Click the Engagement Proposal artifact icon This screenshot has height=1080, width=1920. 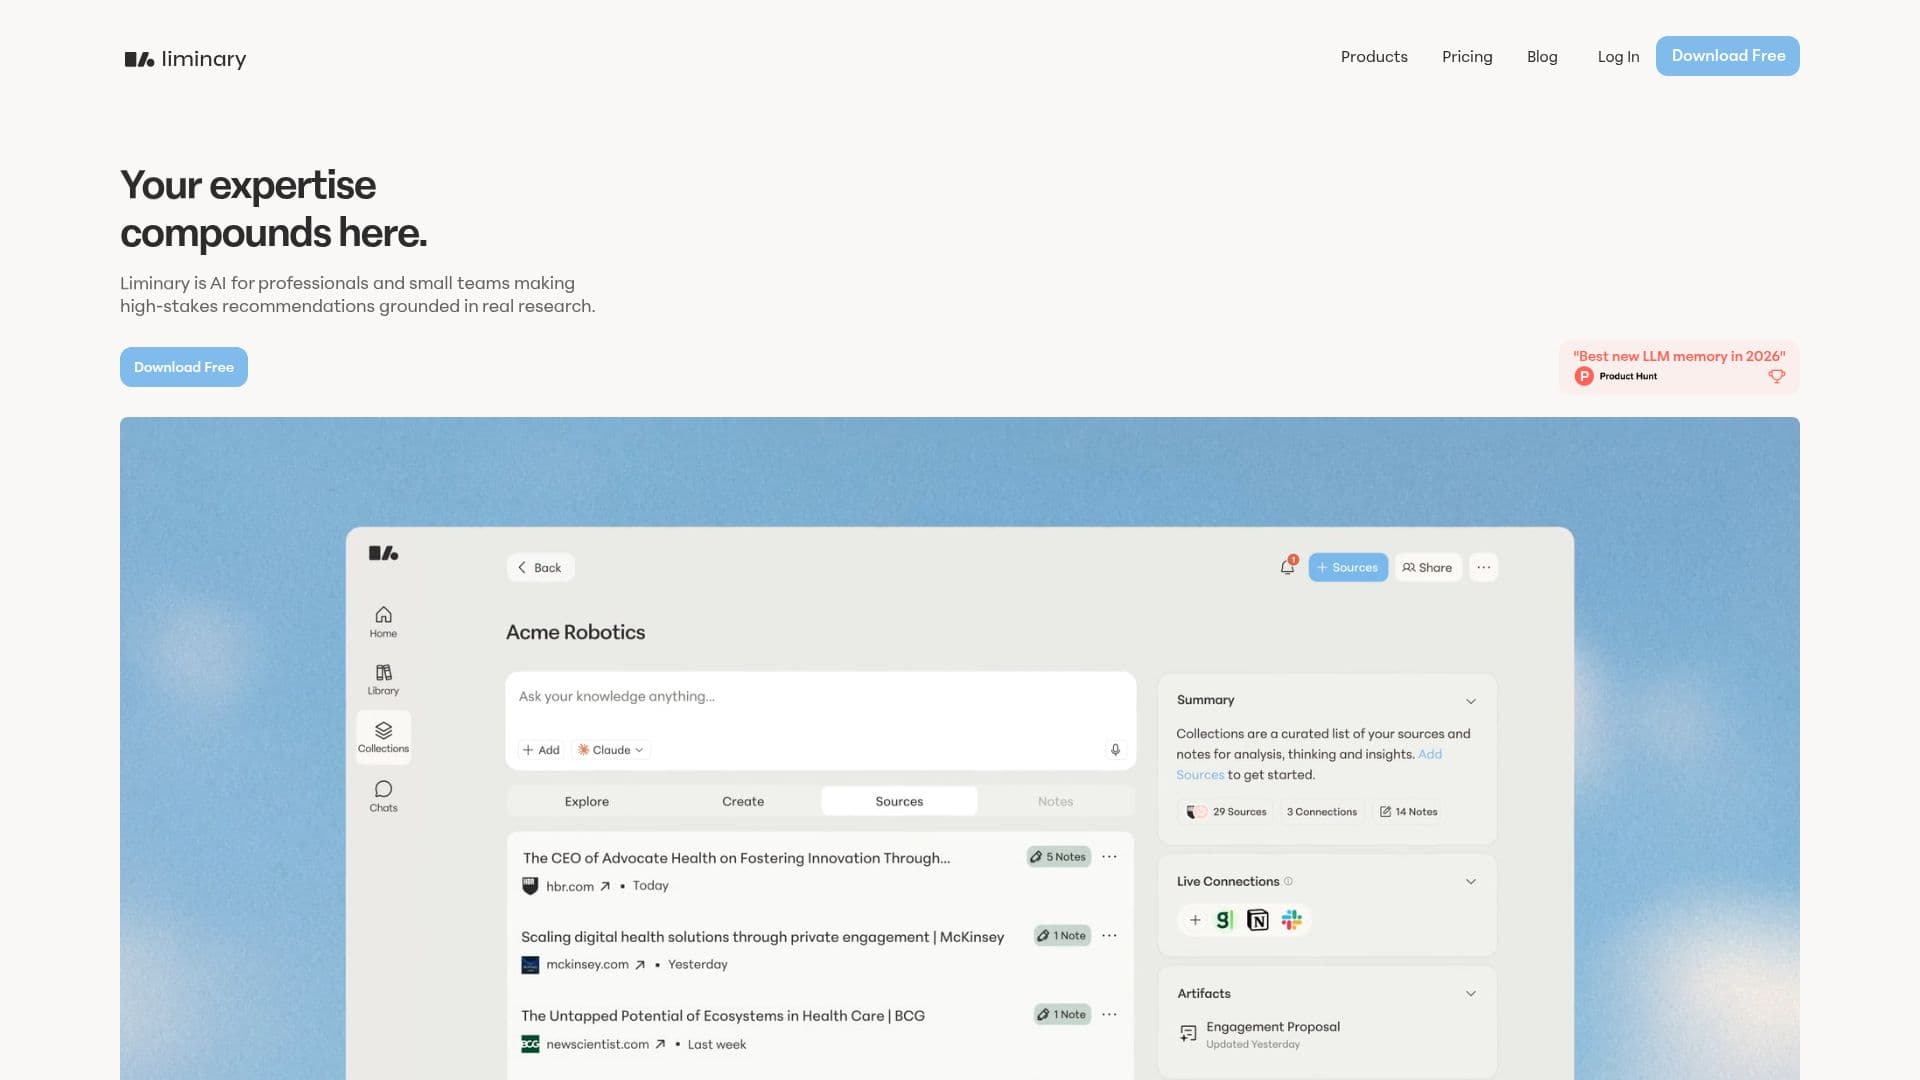pos(1188,1034)
